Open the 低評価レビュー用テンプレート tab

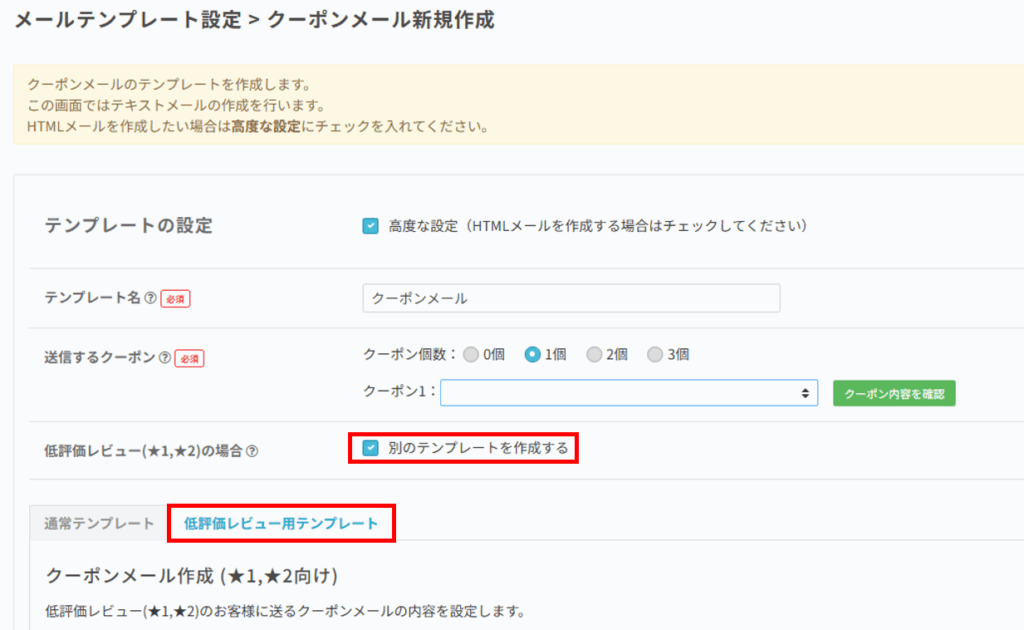pos(281,523)
